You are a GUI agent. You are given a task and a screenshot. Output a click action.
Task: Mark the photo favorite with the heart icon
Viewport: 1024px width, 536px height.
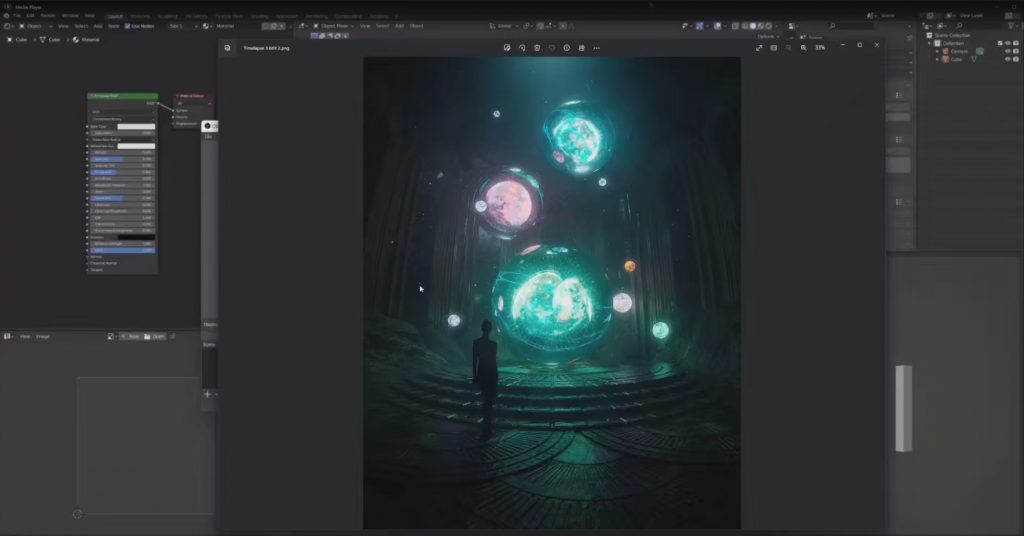[552, 48]
